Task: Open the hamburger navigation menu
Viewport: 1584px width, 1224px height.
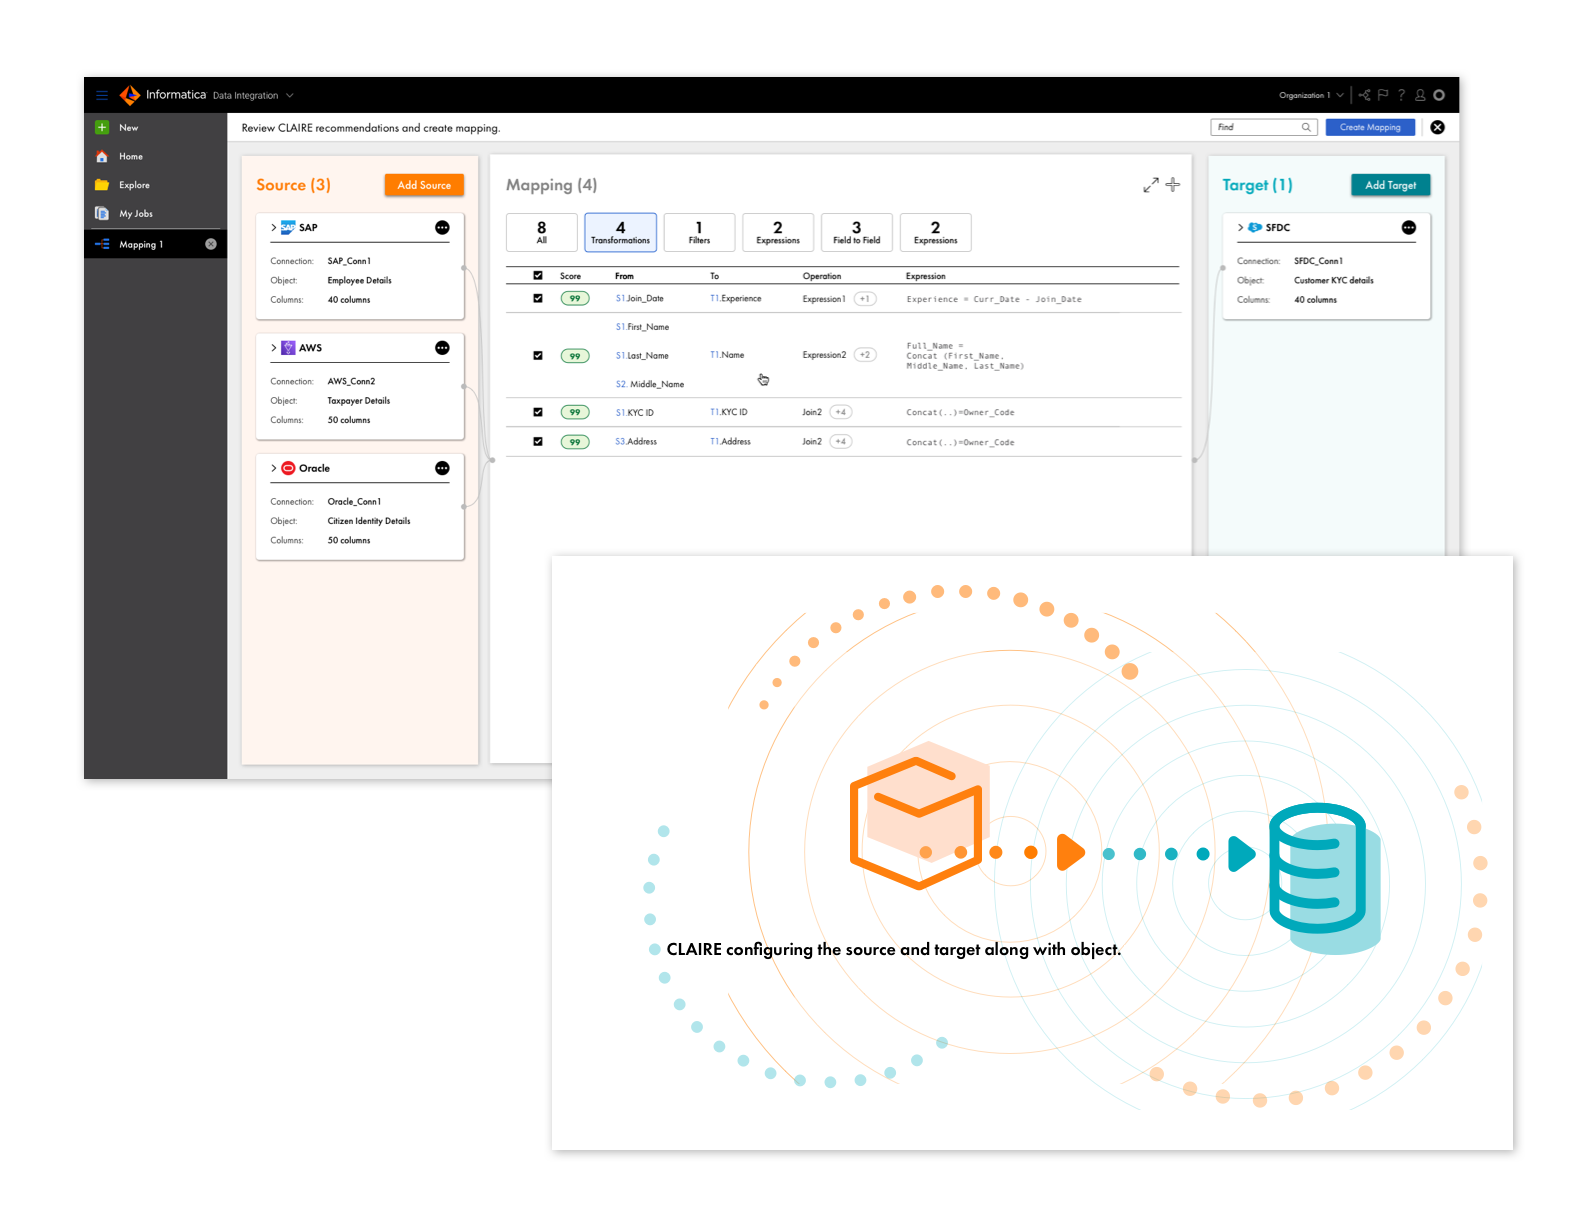Action: (x=102, y=95)
